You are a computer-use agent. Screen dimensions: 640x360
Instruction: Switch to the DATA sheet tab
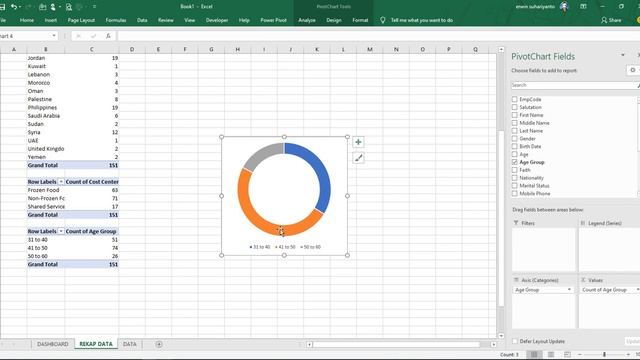pos(130,344)
